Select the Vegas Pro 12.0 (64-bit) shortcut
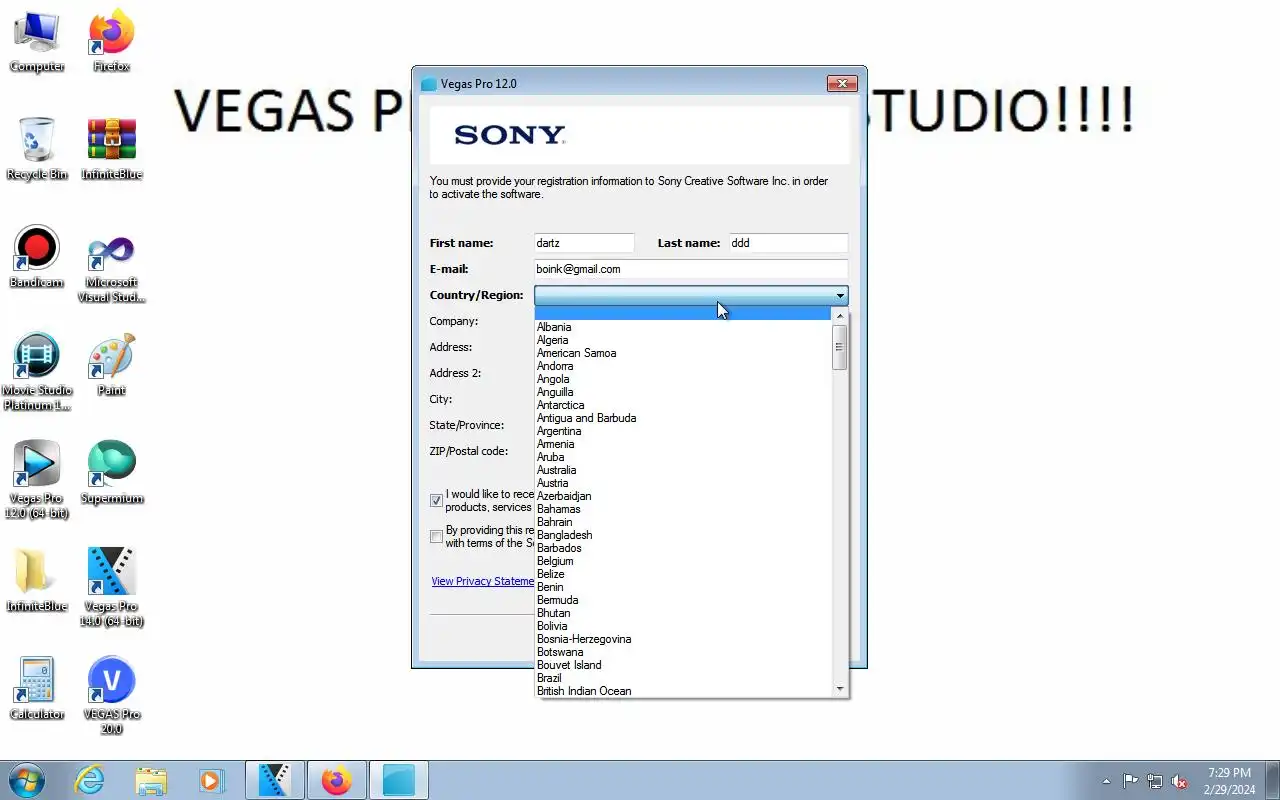This screenshot has height=800, width=1280. 37,481
